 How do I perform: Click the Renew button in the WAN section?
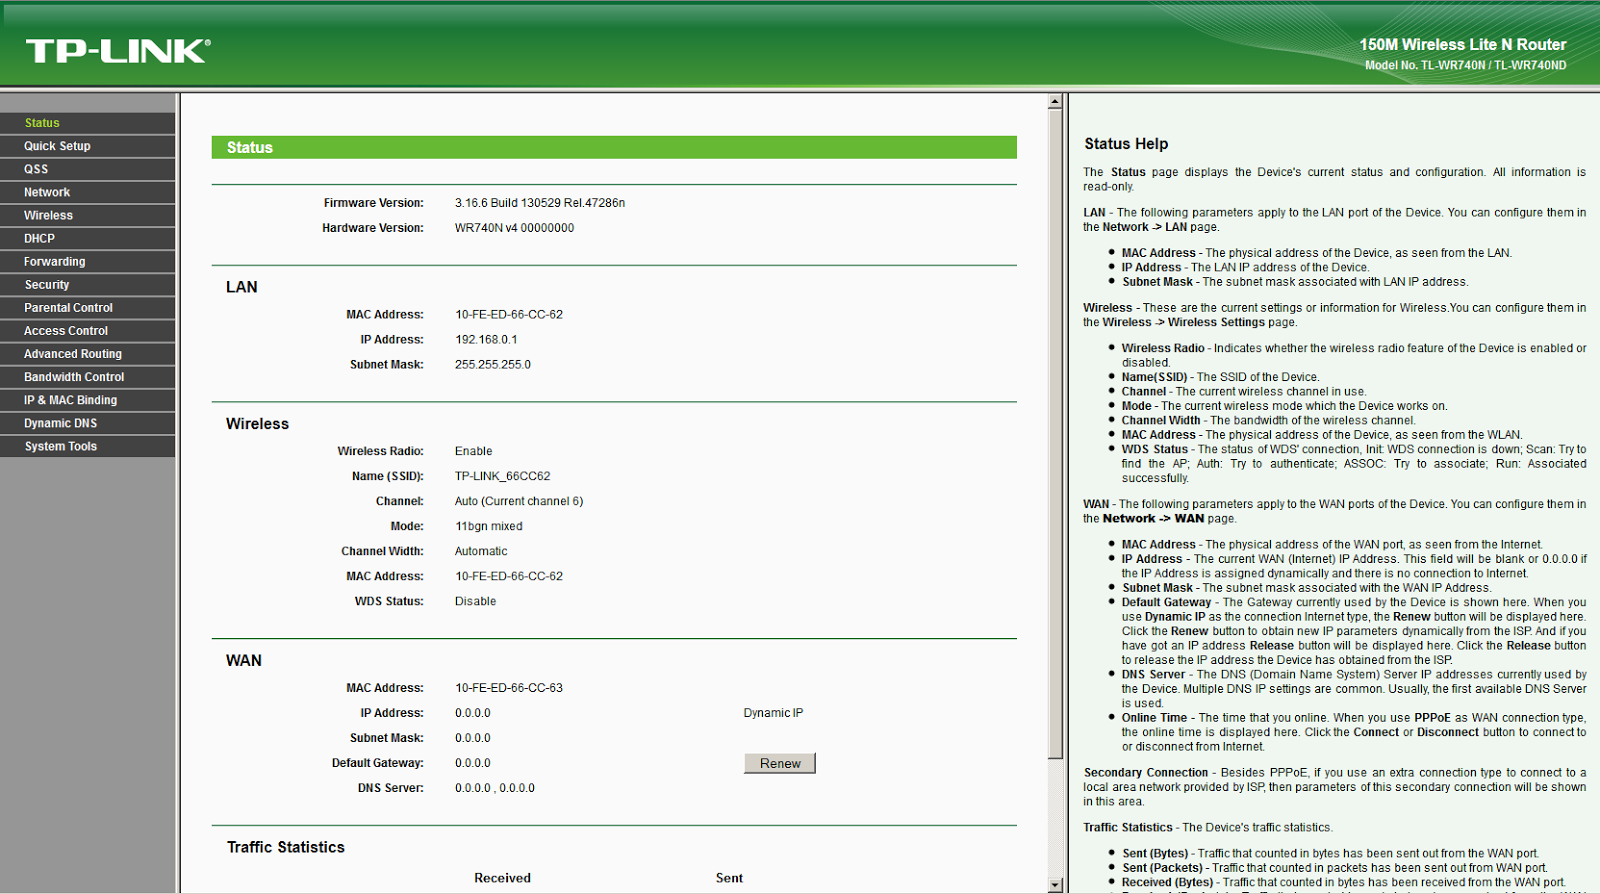pyautogui.click(x=780, y=763)
